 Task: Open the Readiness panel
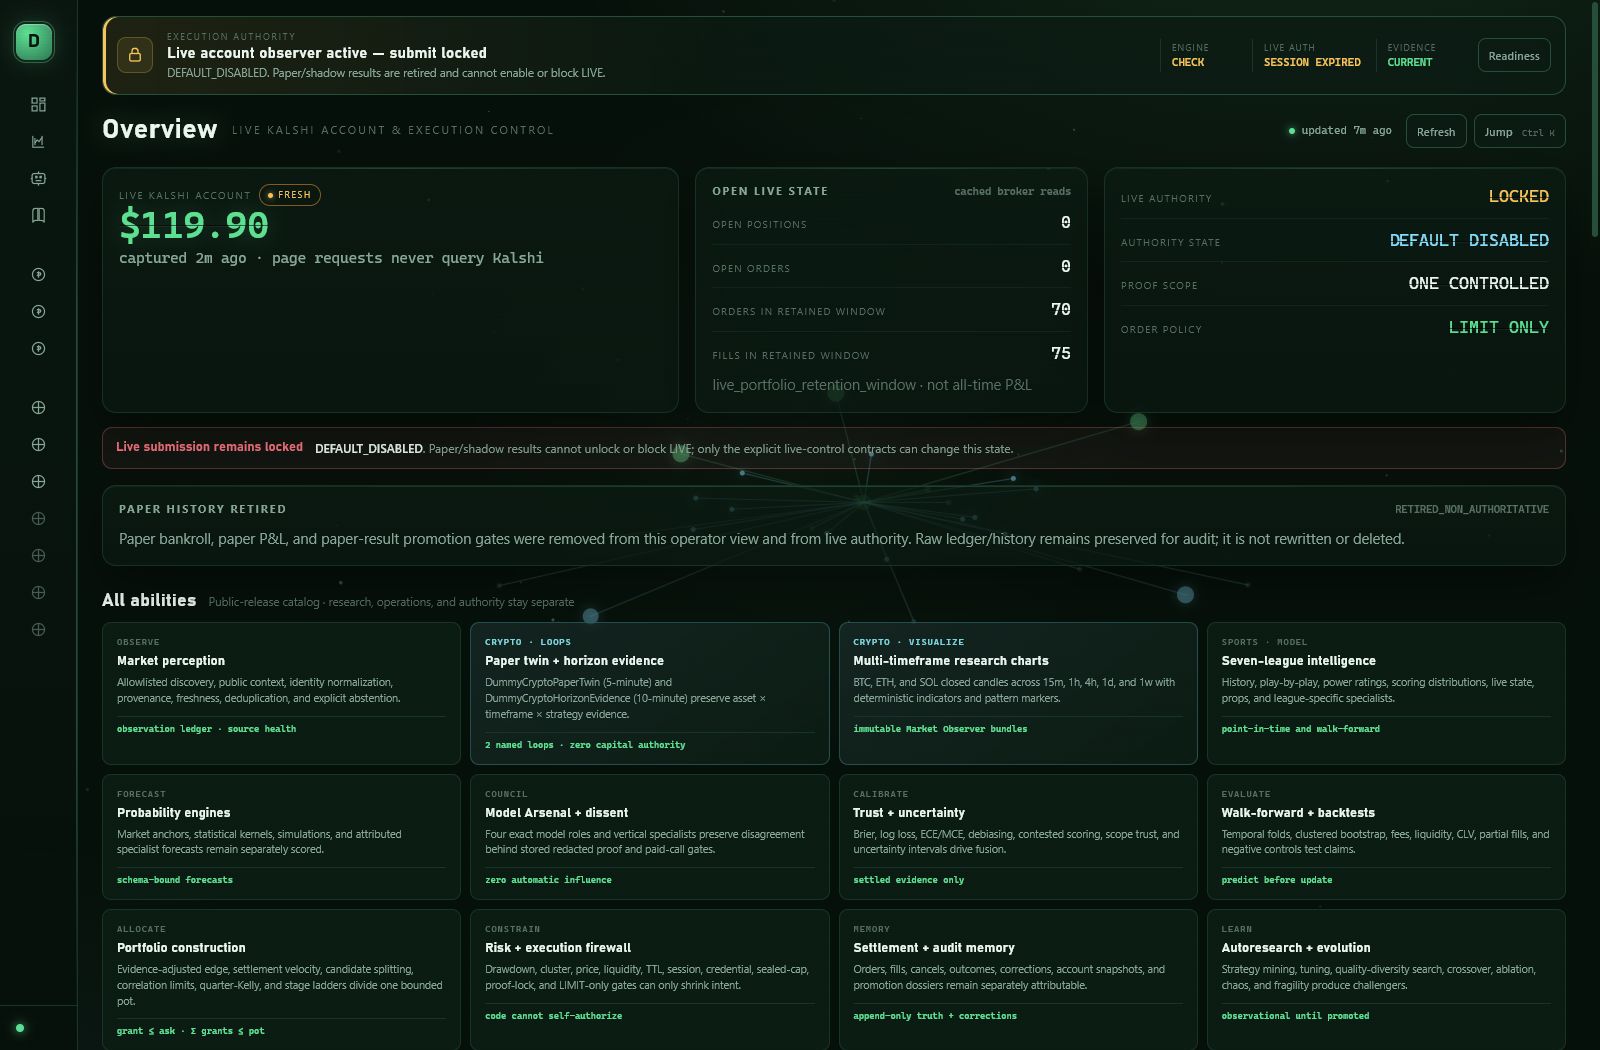tap(1514, 56)
